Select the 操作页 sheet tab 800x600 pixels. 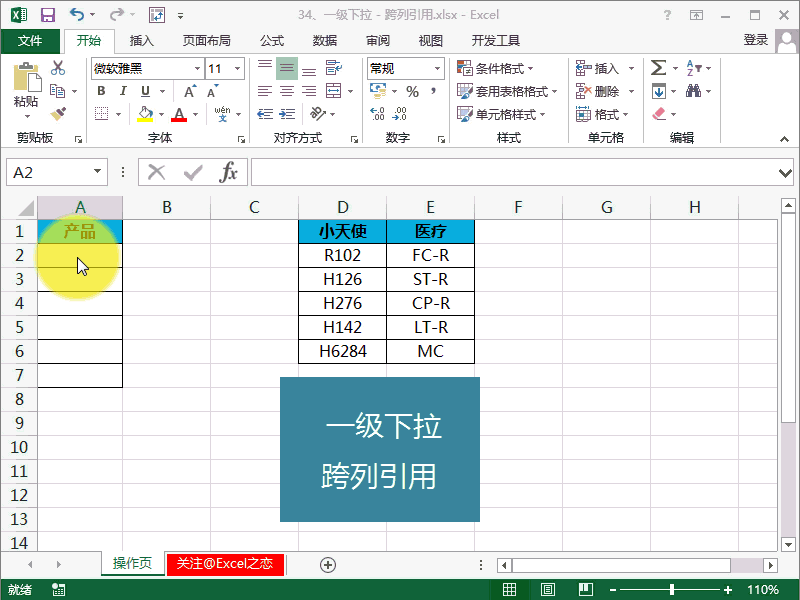pos(131,564)
